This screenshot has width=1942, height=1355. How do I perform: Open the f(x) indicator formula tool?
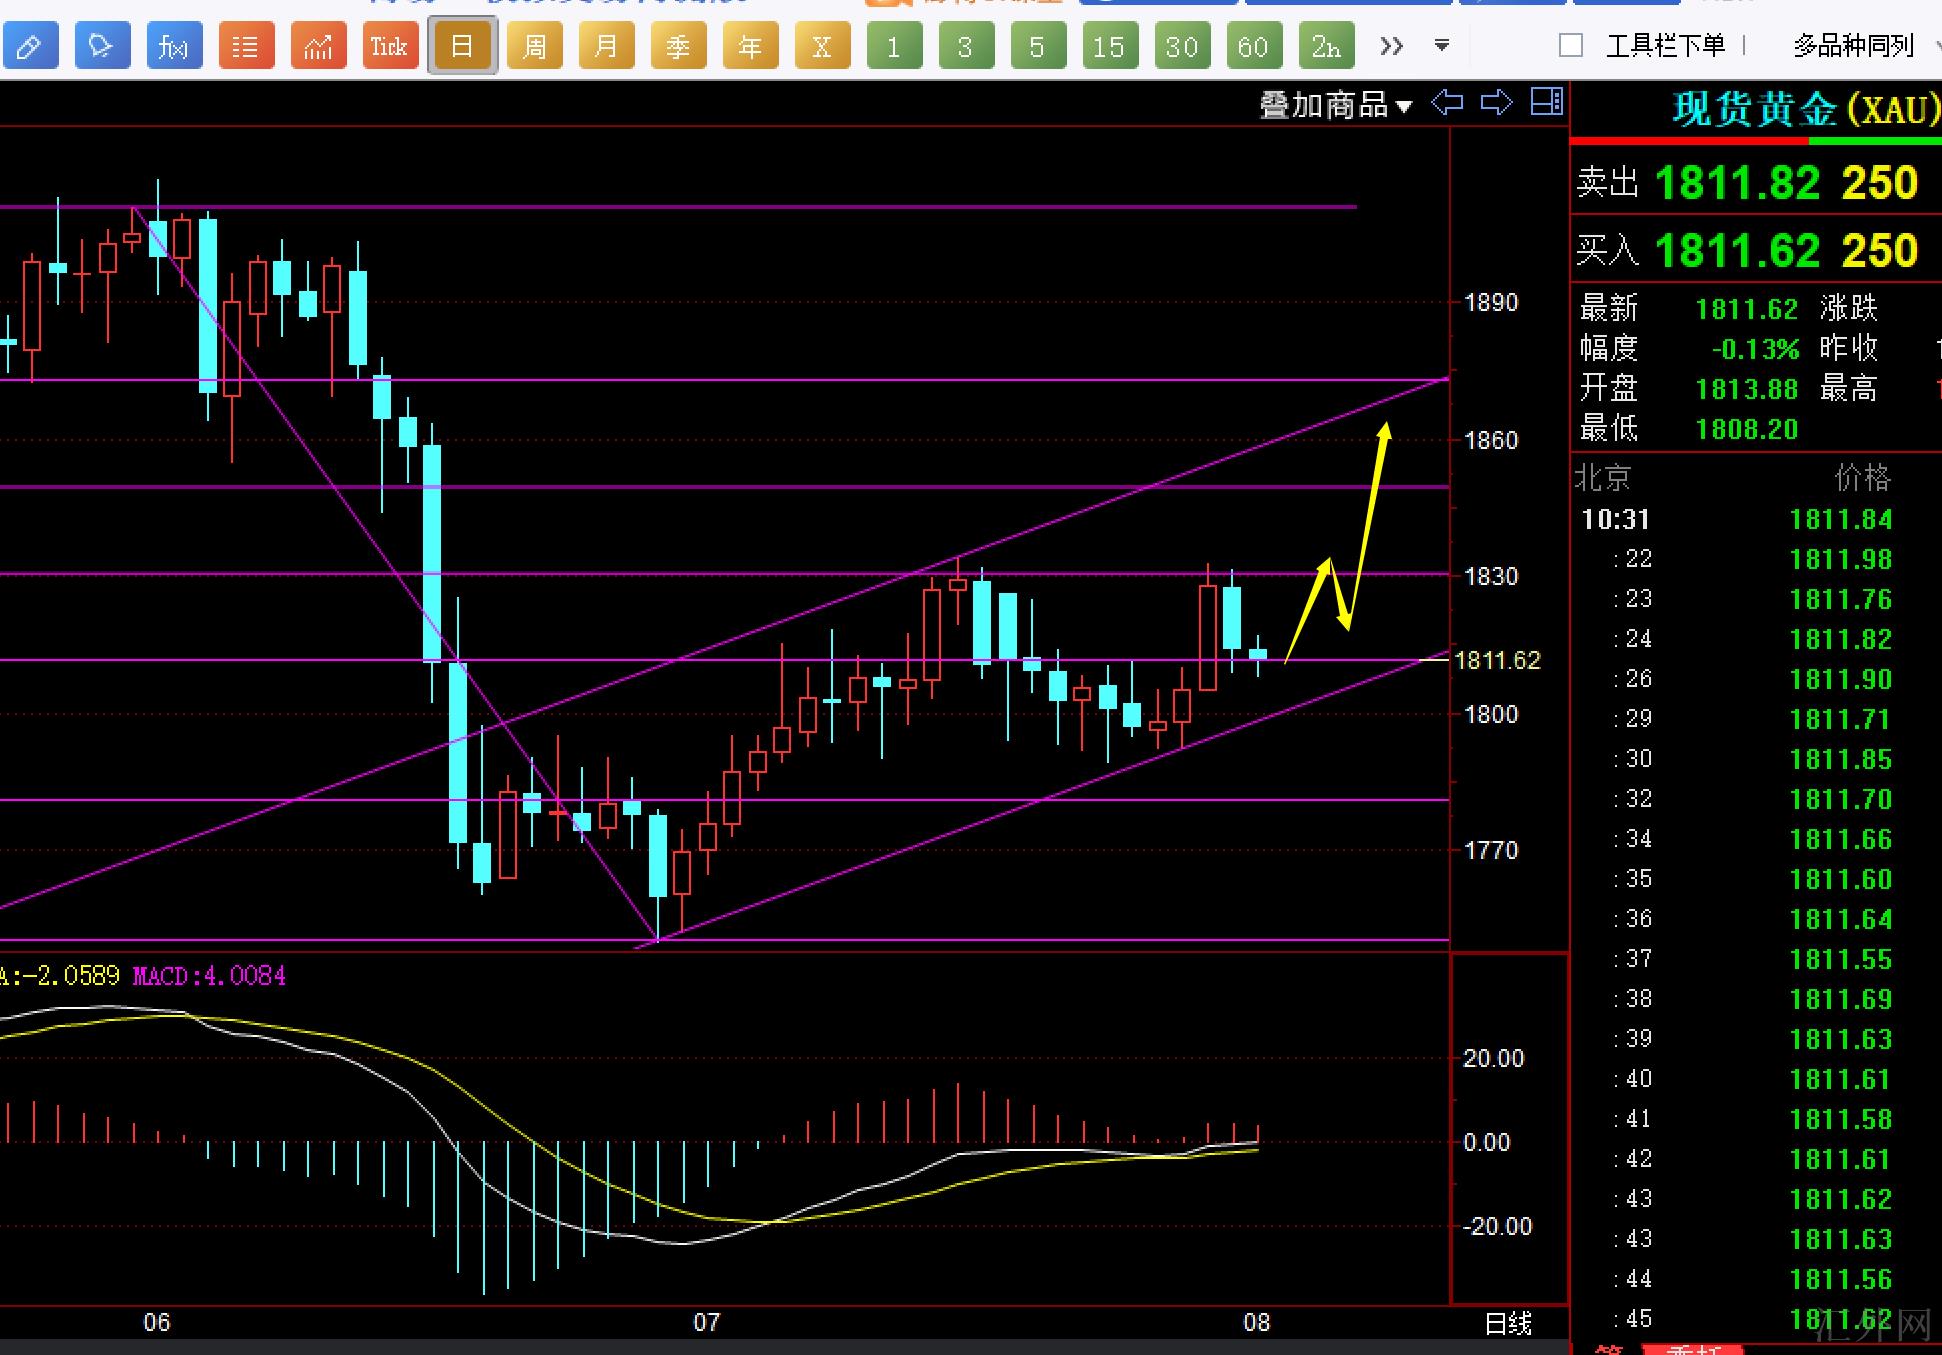173,46
